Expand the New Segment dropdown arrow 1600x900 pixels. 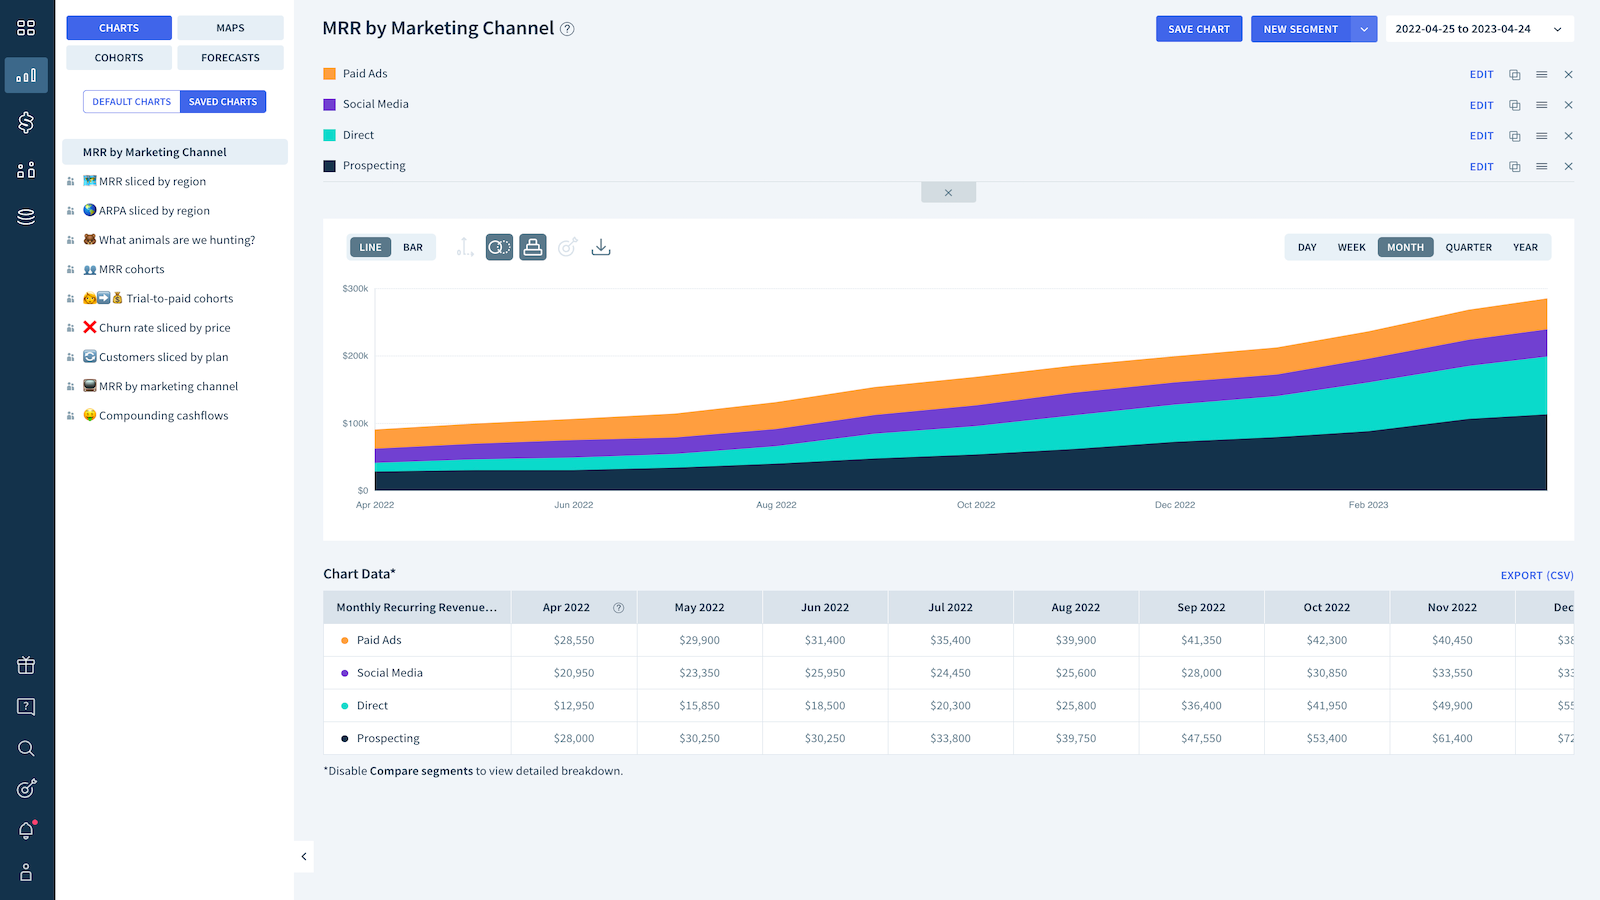pos(1364,29)
